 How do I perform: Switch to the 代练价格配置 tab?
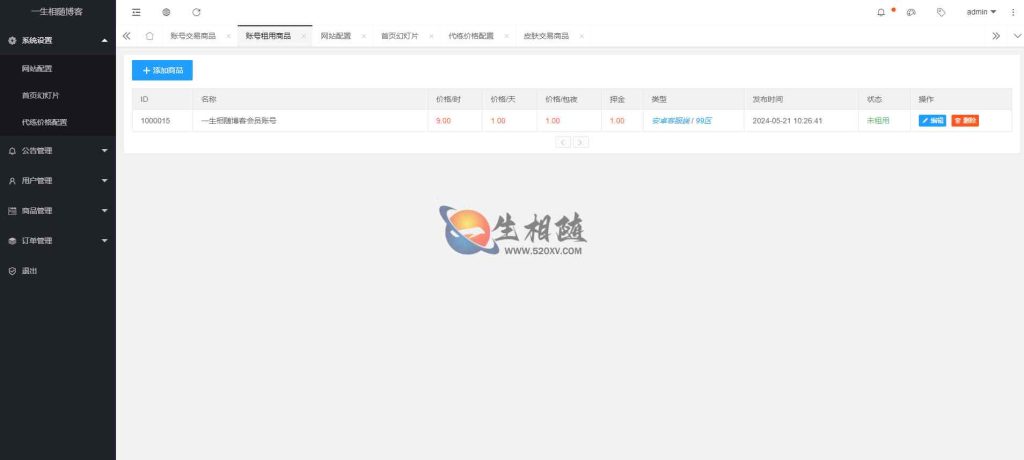point(471,36)
